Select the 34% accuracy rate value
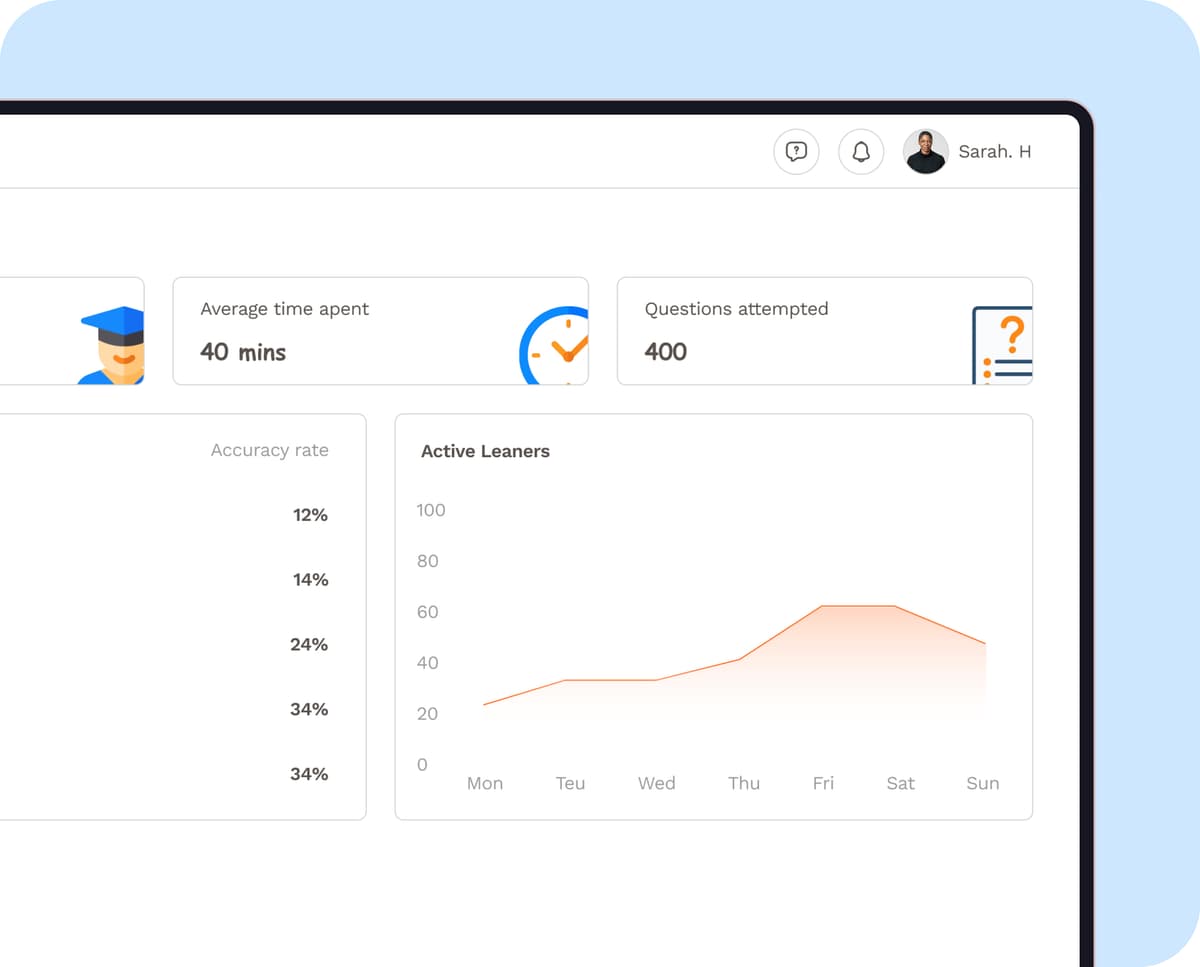Screen dimensions: 1200x967 (308, 709)
